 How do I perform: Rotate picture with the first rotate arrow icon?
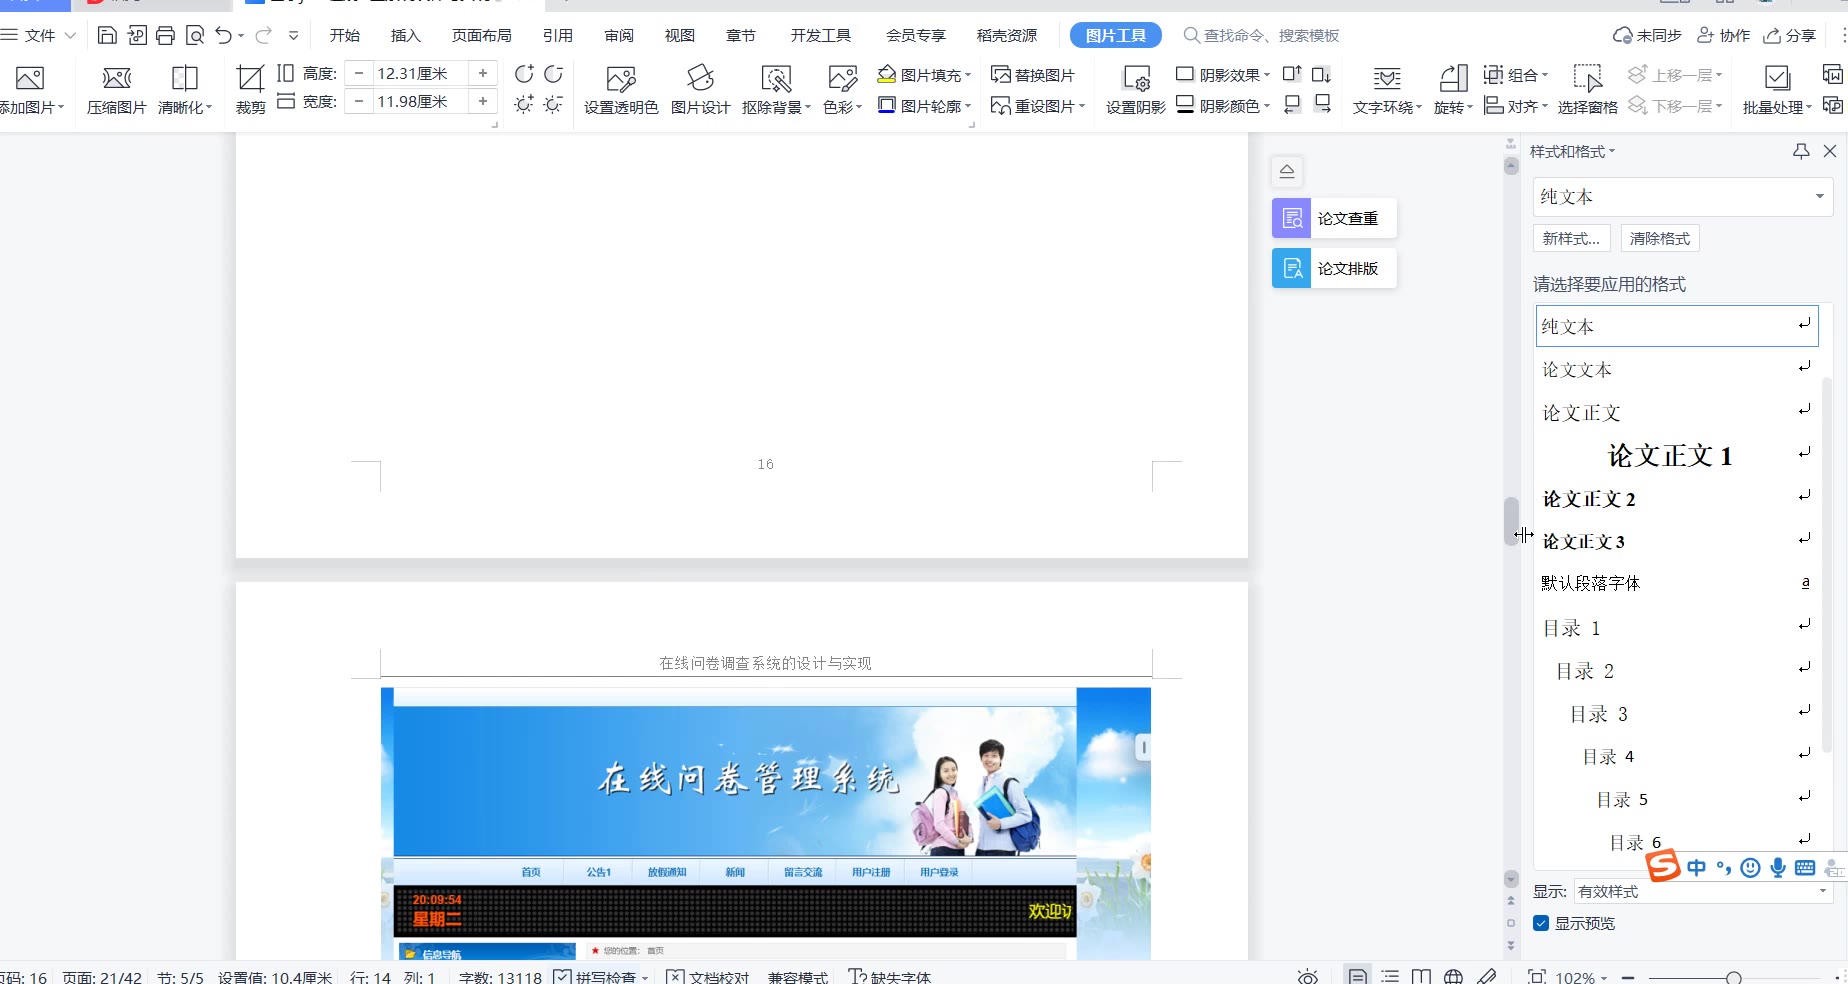coord(524,74)
